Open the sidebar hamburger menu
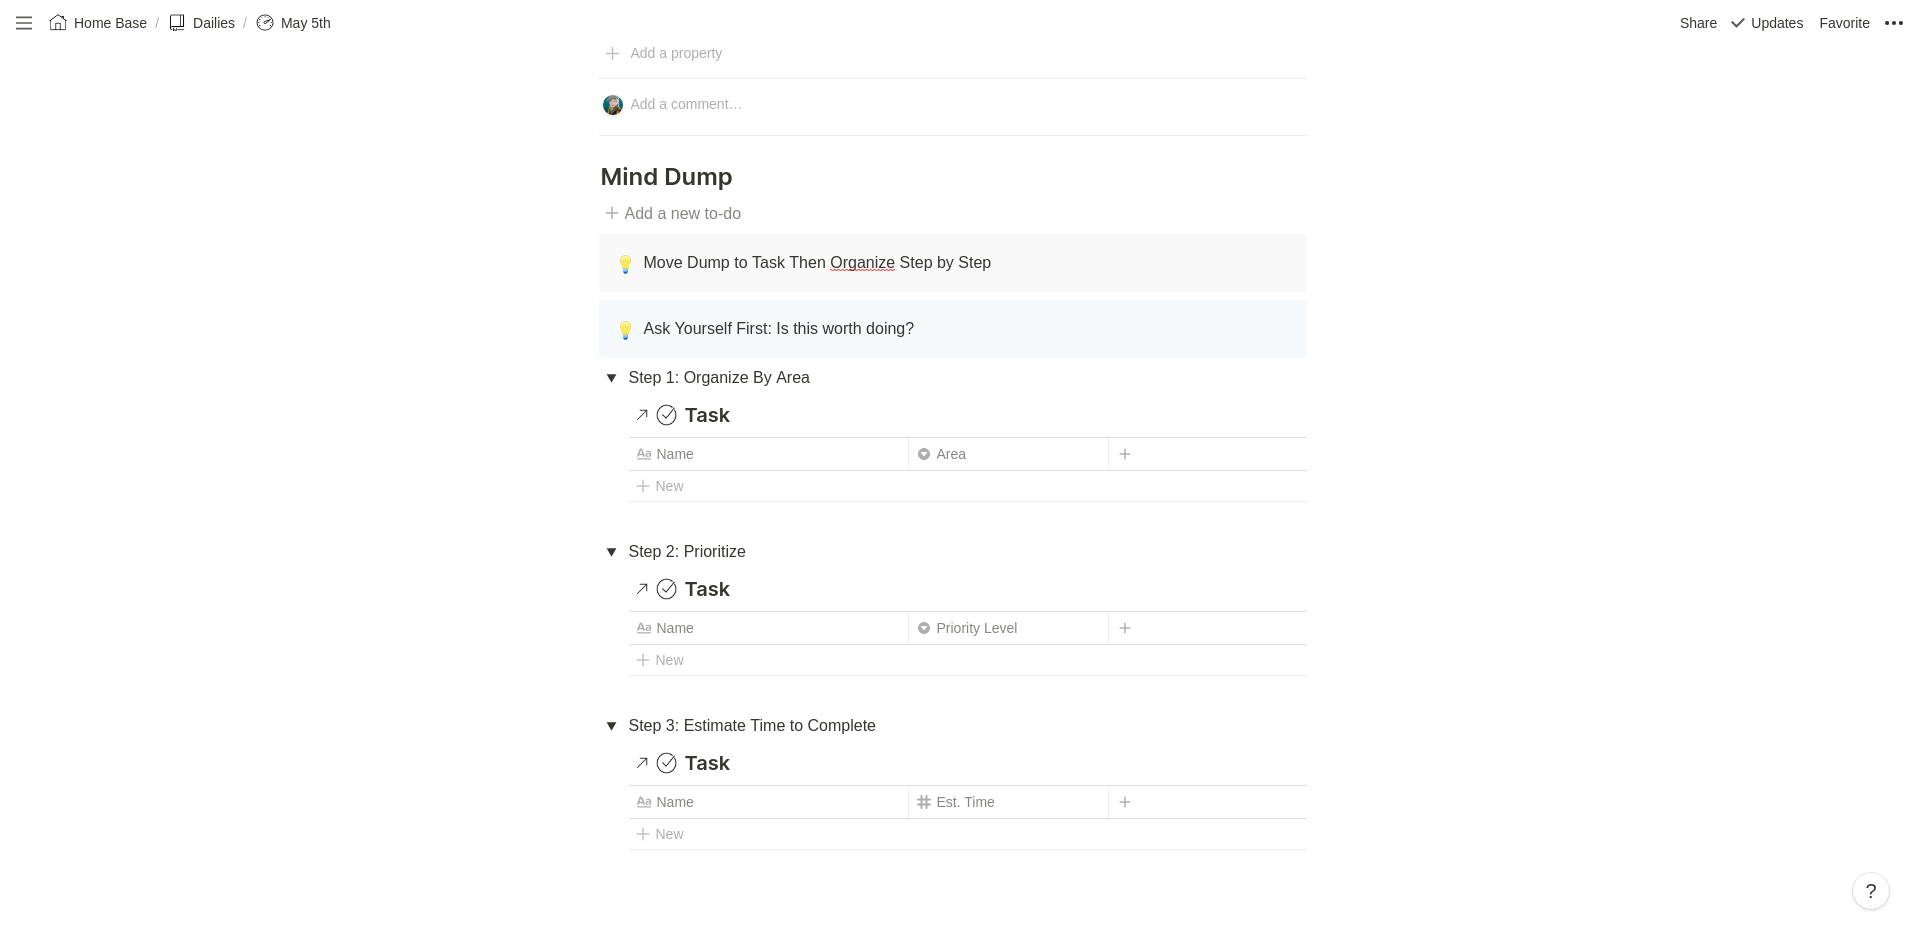The height and width of the screenshot is (940, 1905). point(24,23)
